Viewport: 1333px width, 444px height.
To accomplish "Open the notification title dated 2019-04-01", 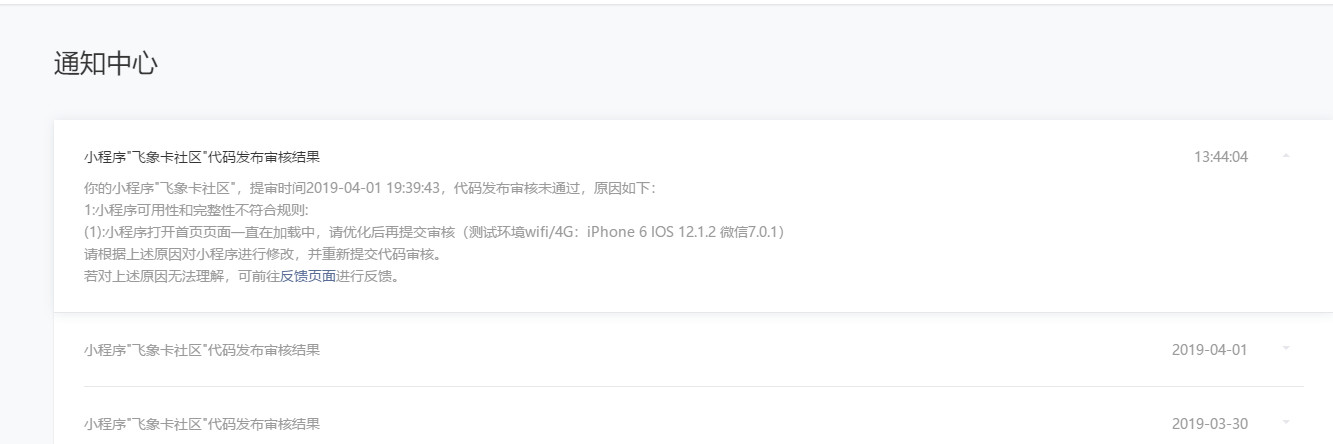I will click(202, 349).
